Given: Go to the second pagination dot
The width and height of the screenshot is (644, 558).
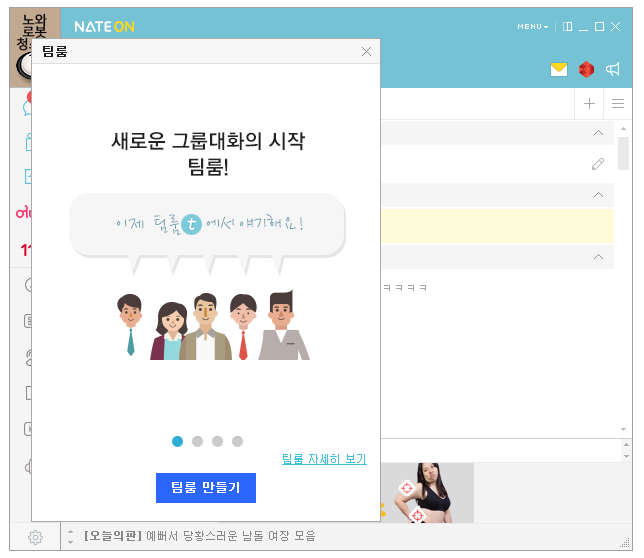Looking at the screenshot, I should 198,441.
